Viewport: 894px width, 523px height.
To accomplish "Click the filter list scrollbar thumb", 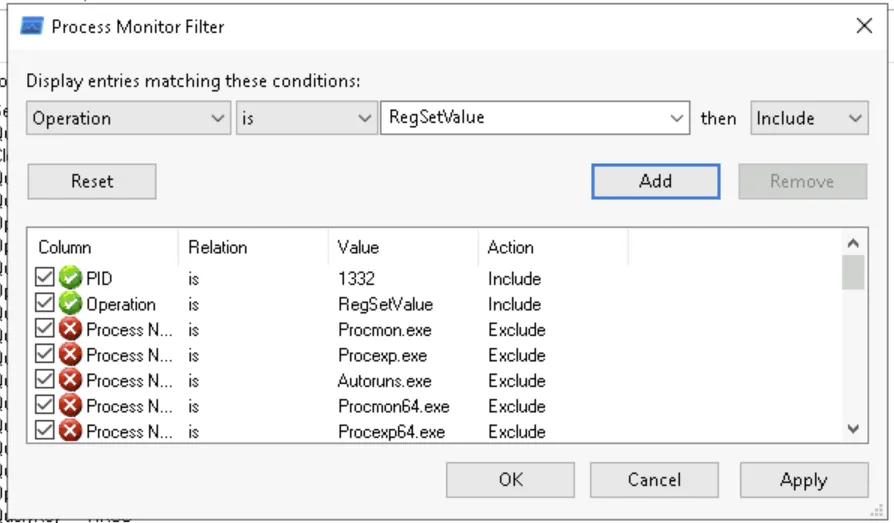I will tap(853, 273).
